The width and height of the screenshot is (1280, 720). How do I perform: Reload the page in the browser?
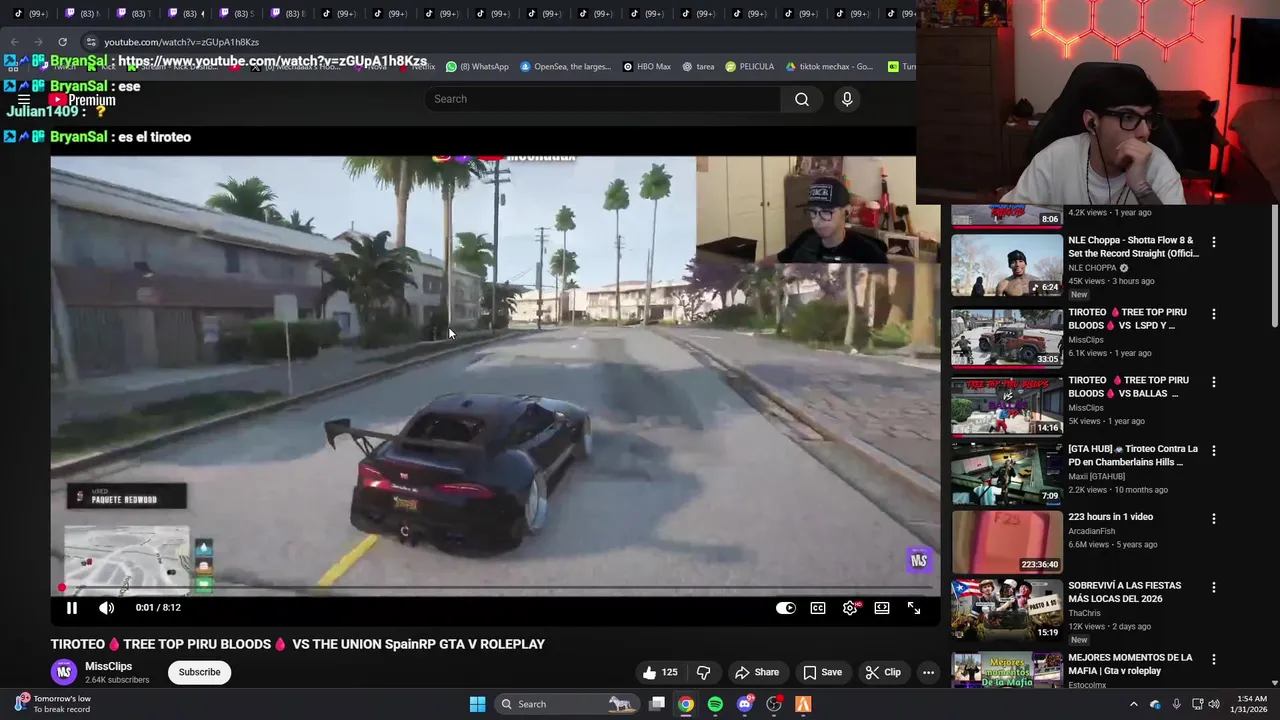click(62, 42)
